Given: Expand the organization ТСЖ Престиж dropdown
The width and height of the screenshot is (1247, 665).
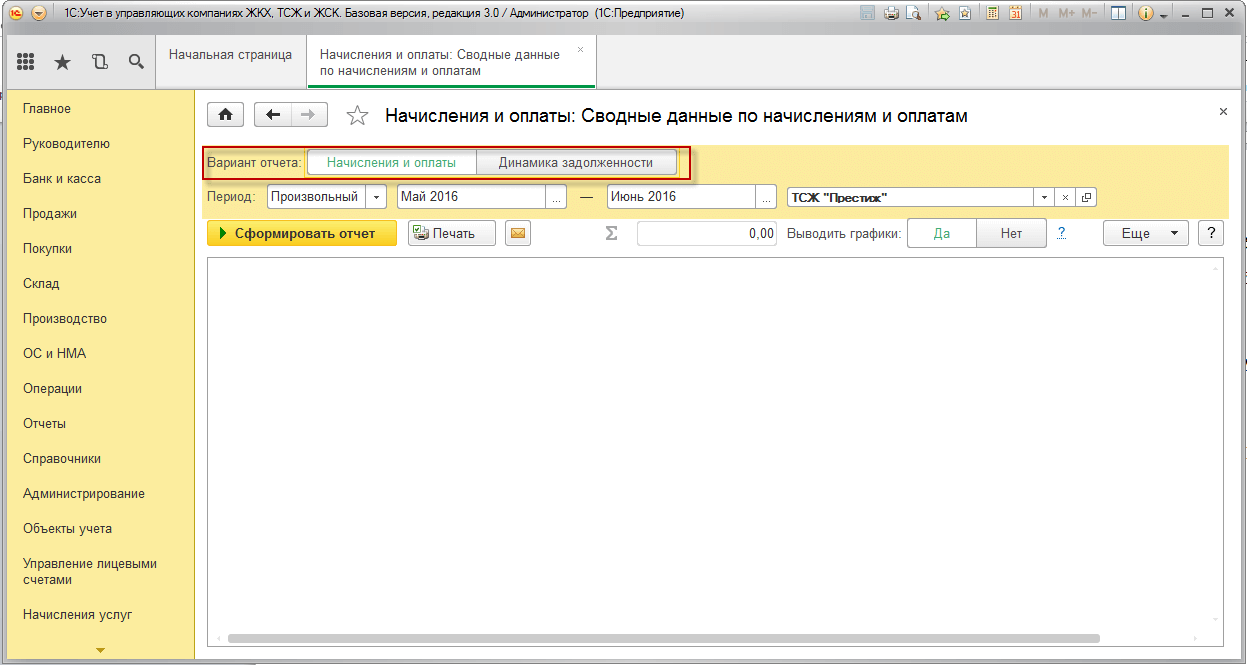Looking at the screenshot, I should [1043, 197].
